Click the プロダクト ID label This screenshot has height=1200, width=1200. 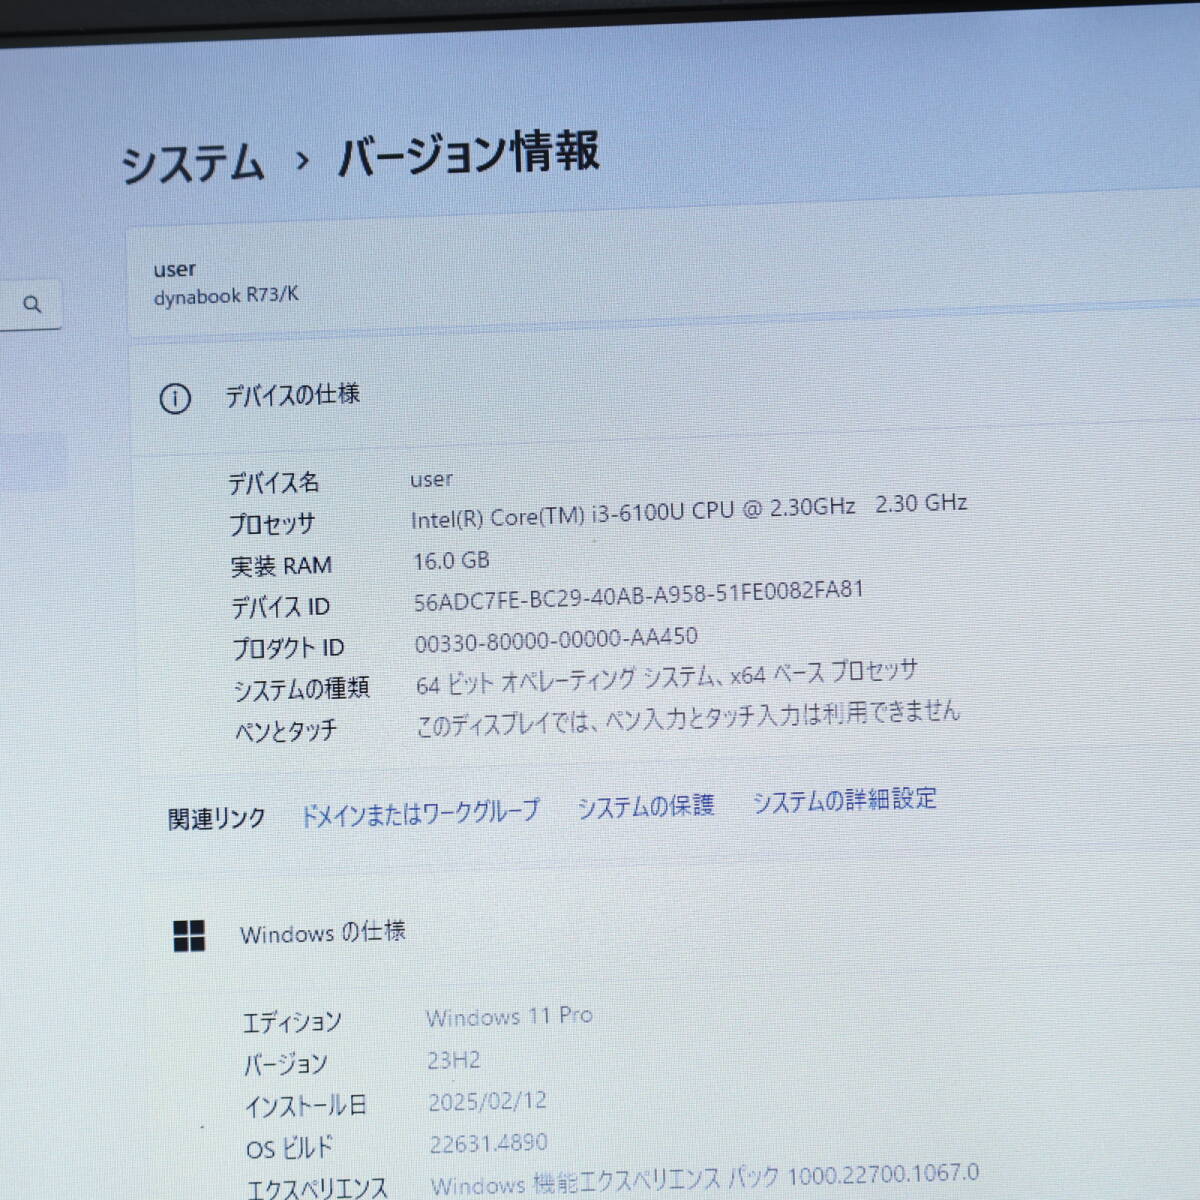(x=289, y=648)
